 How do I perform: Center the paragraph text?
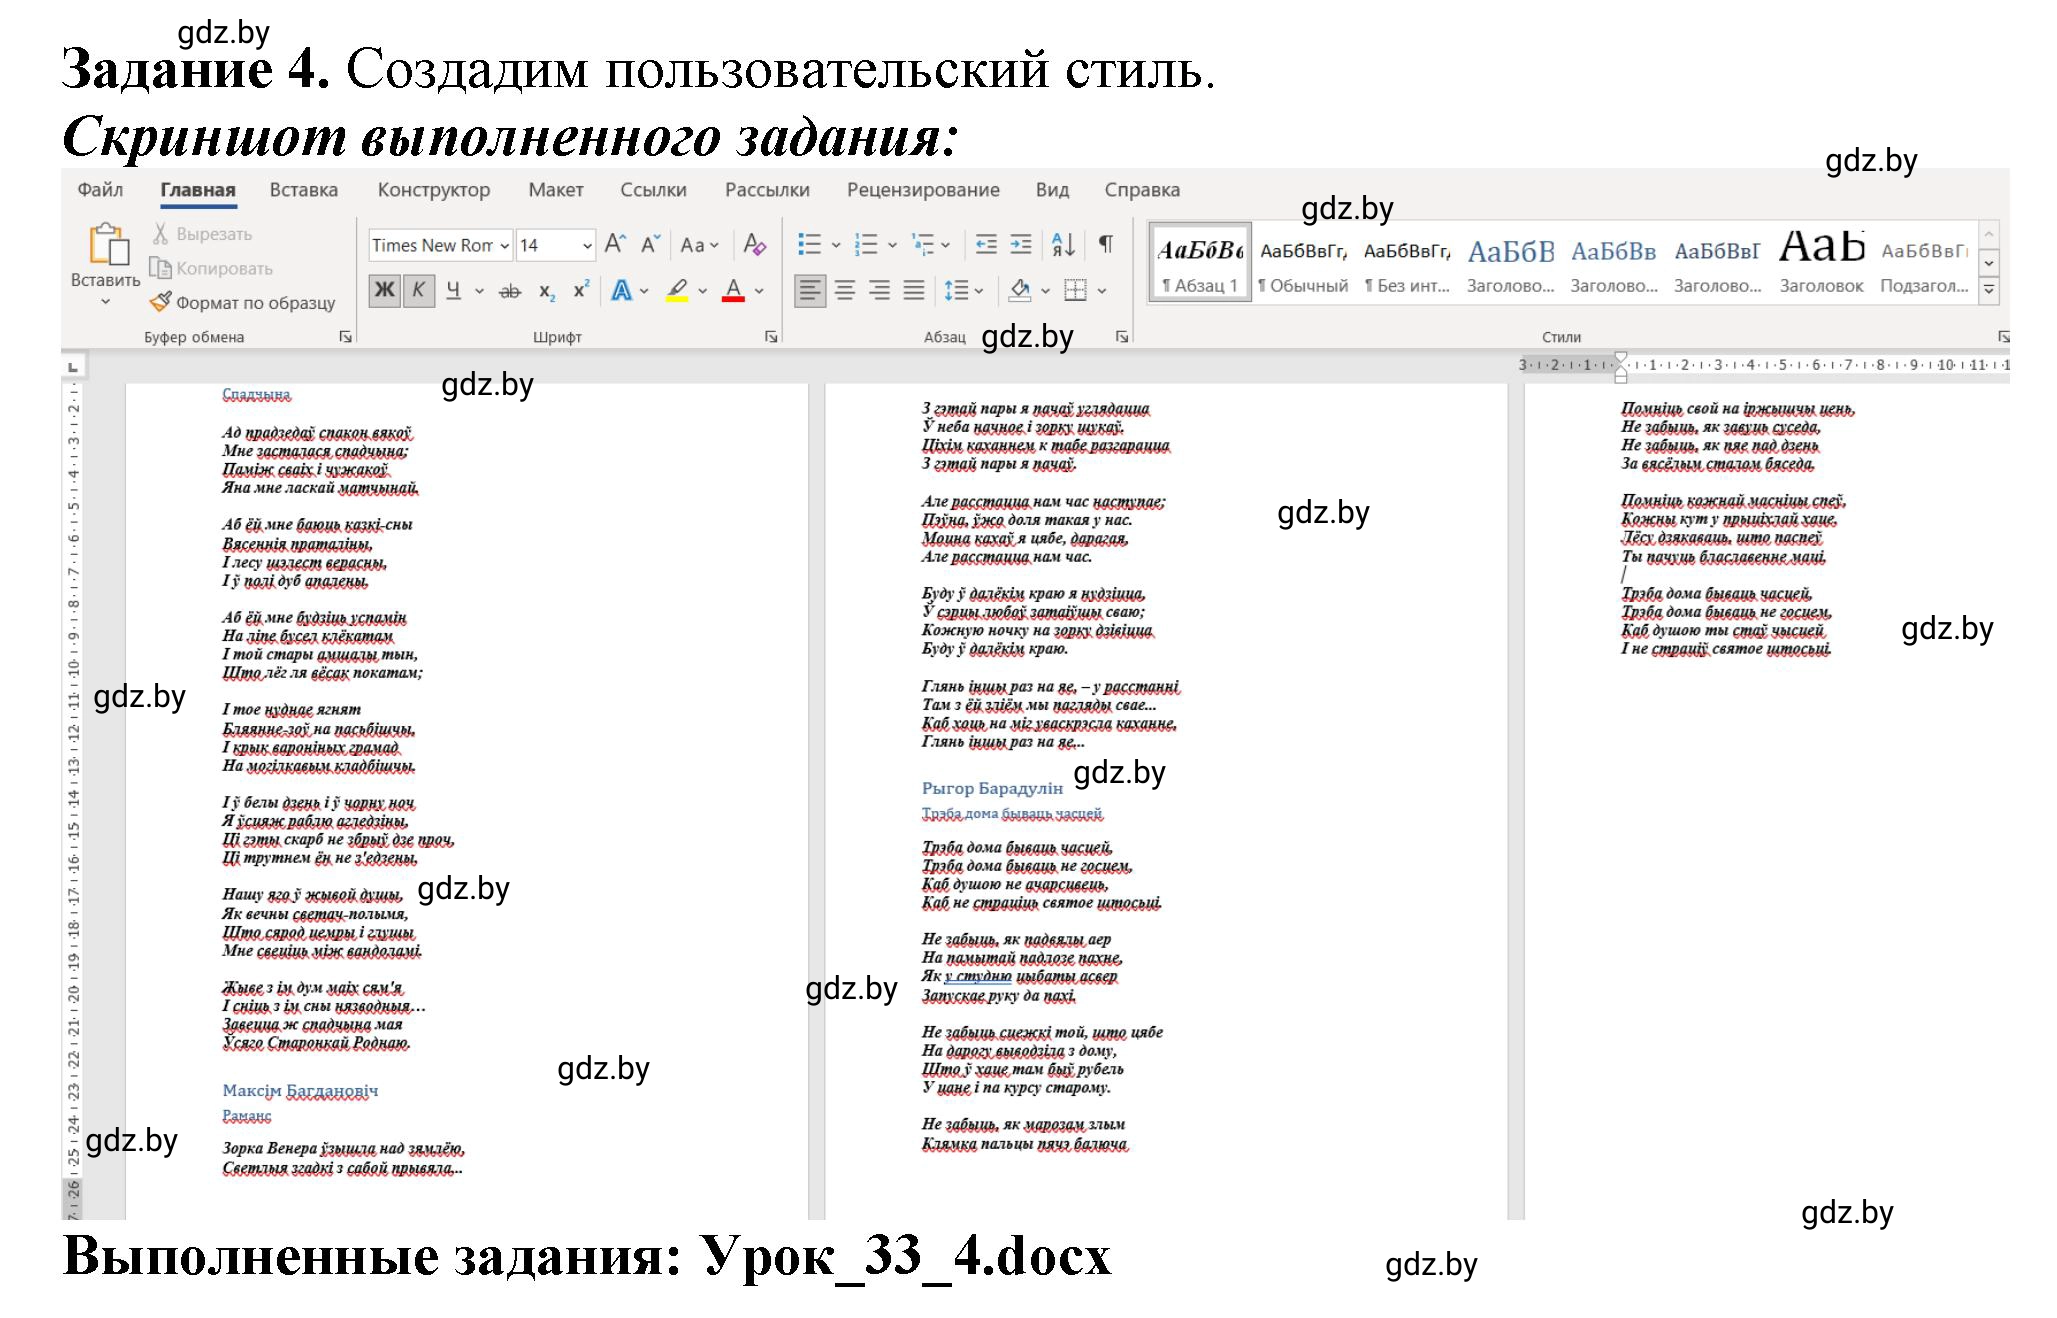click(845, 291)
